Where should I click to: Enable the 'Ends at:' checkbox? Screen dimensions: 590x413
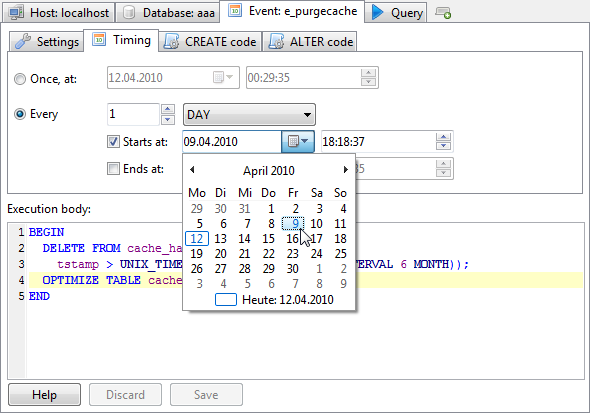click(113, 169)
